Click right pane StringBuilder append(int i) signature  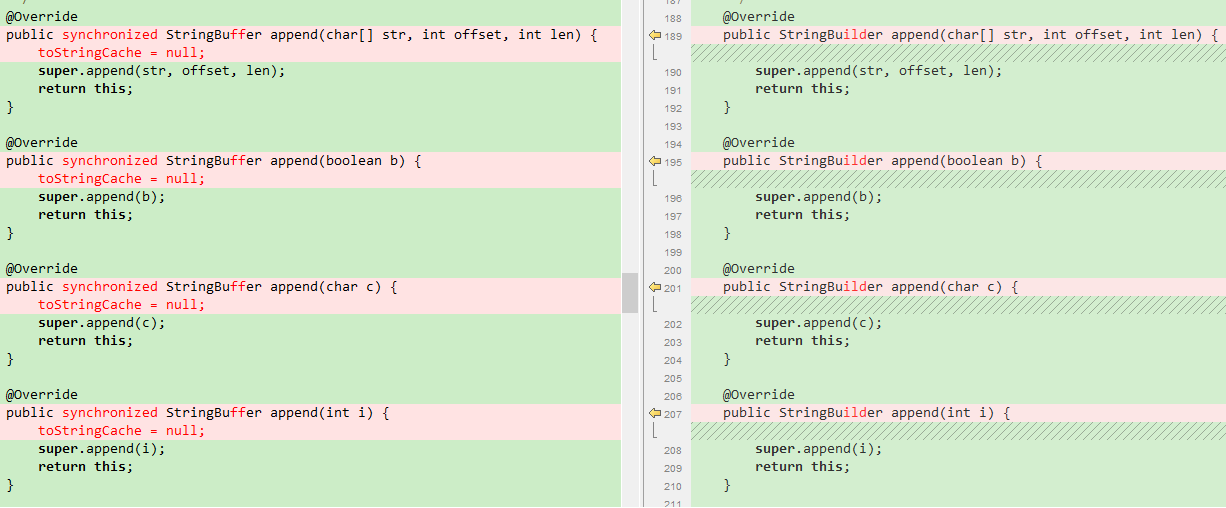pyautogui.click(x=867, y=413)
